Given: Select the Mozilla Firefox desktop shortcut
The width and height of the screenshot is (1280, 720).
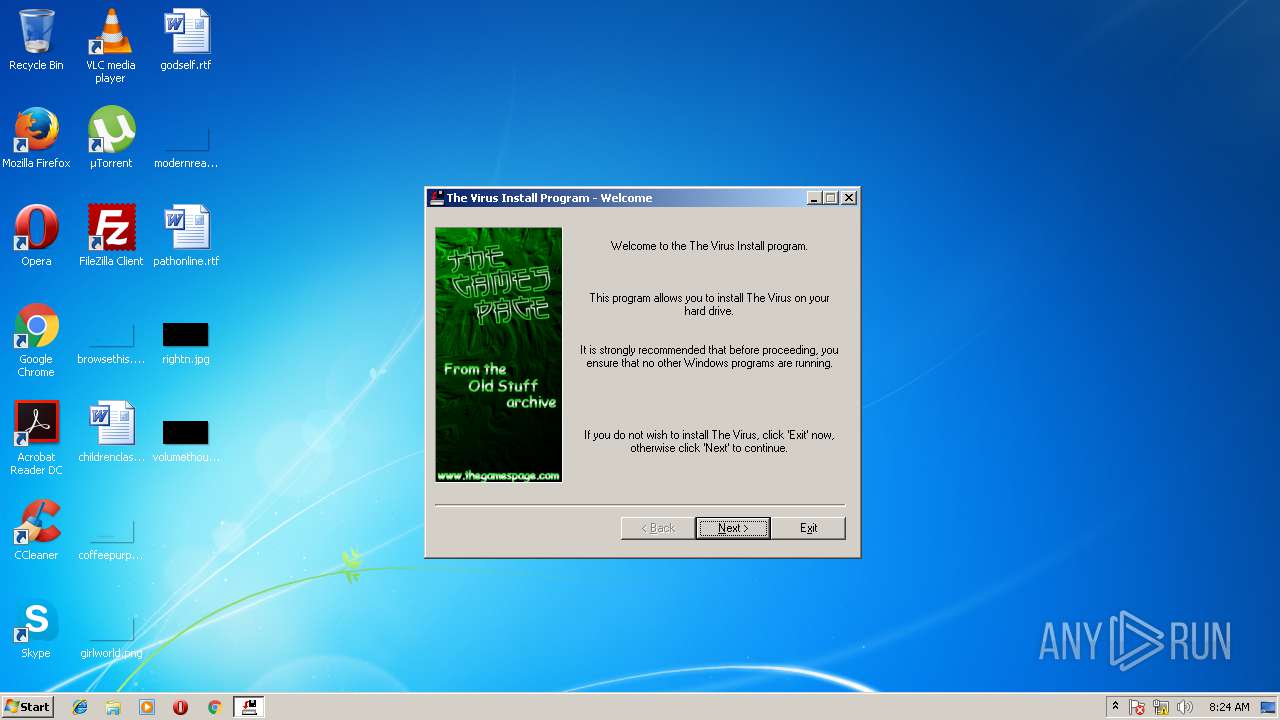Looking at the screenshot, I should 36,138.
